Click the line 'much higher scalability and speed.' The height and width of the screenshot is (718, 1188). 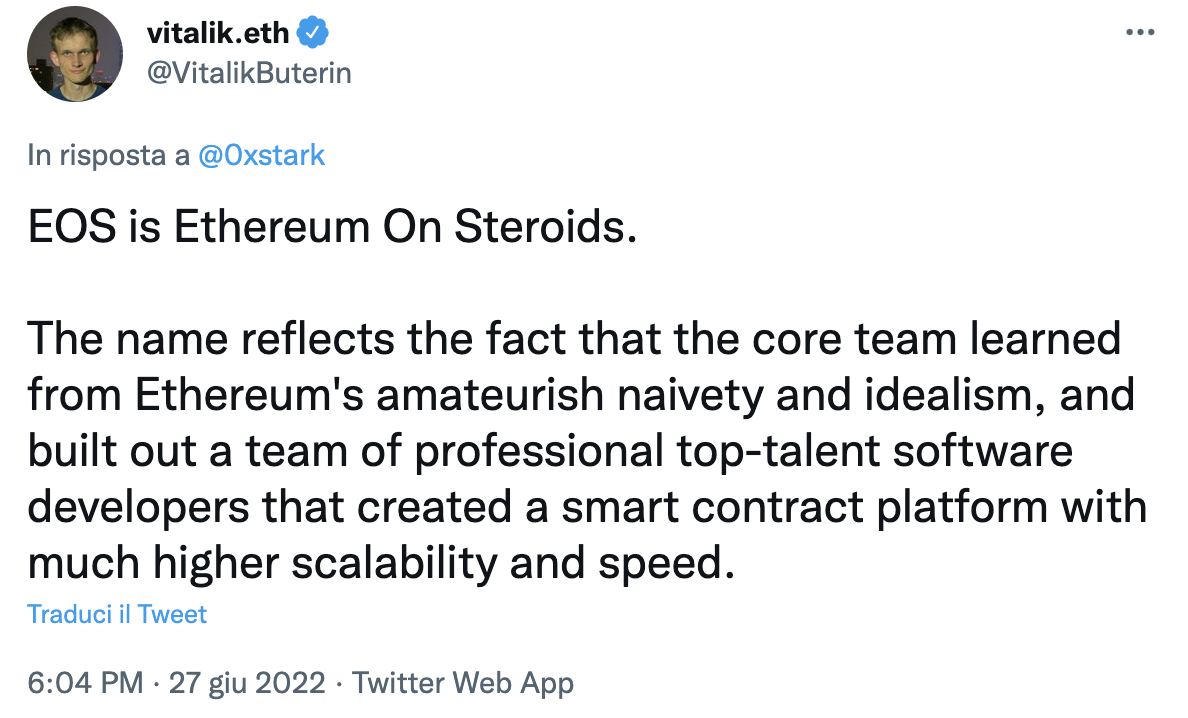click(x=381, y=563)
